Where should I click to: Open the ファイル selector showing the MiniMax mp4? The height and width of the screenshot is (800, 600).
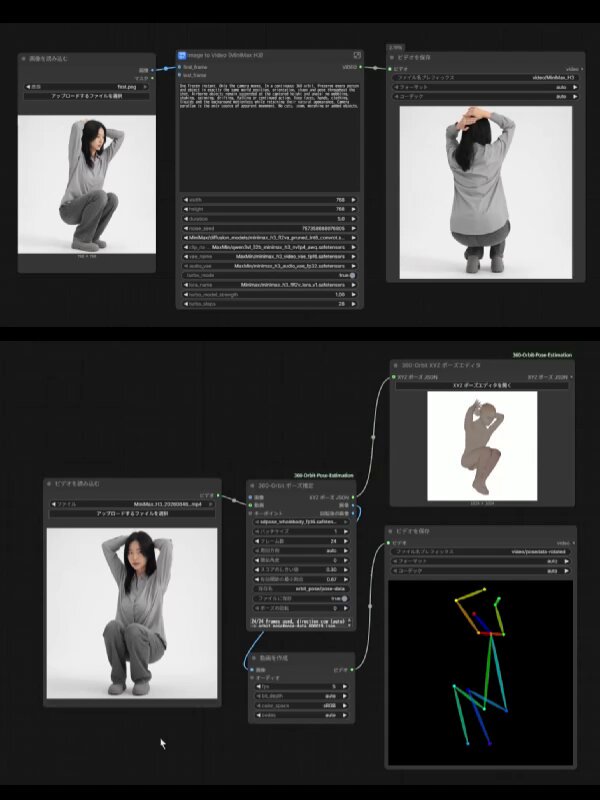tap(132, 504)
